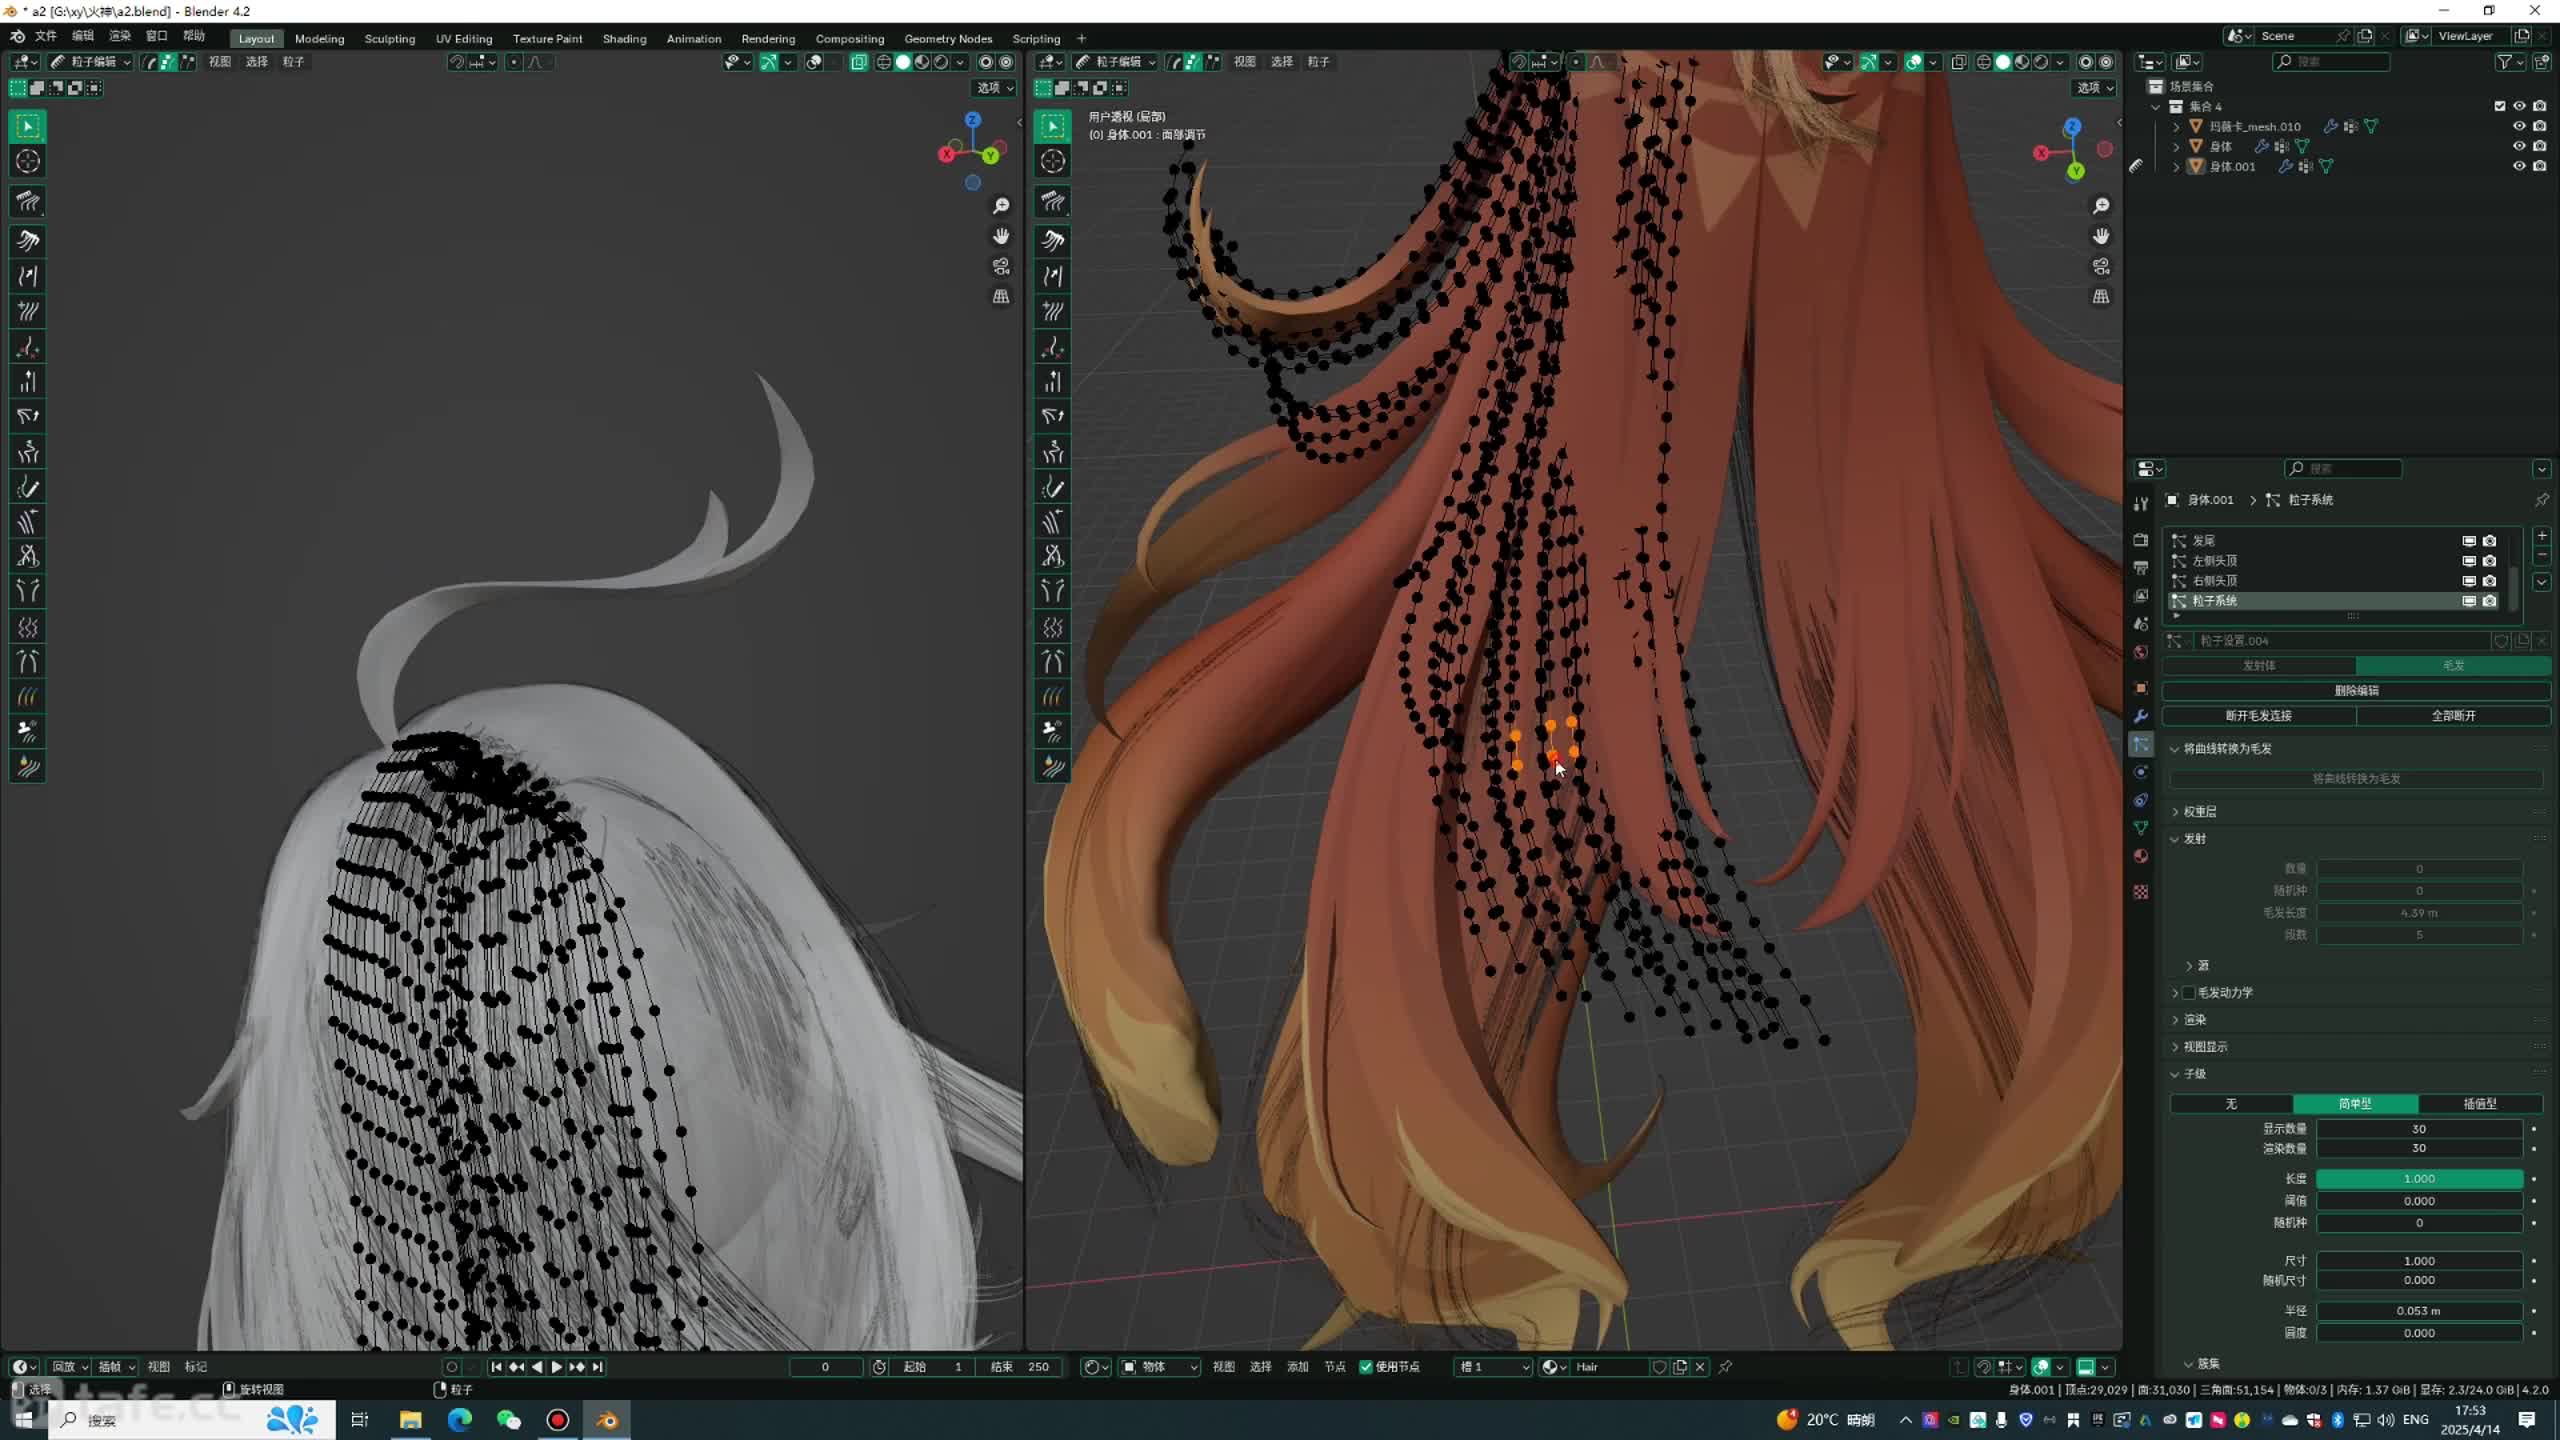2560x1440 pixels.
Task: Open the 槽 1 material slot dropdown
Action: 1493,1367
